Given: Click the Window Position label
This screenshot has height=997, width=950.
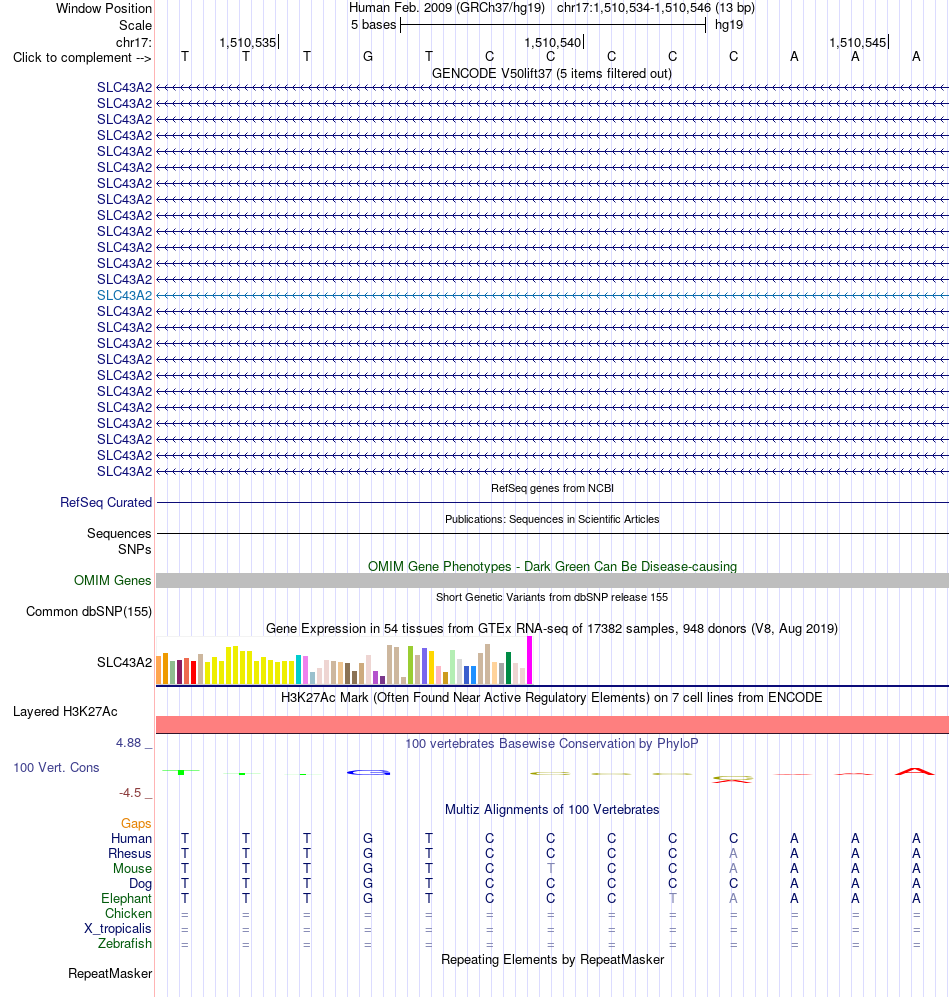Looking at the screenshot, I should click(104, 8).
